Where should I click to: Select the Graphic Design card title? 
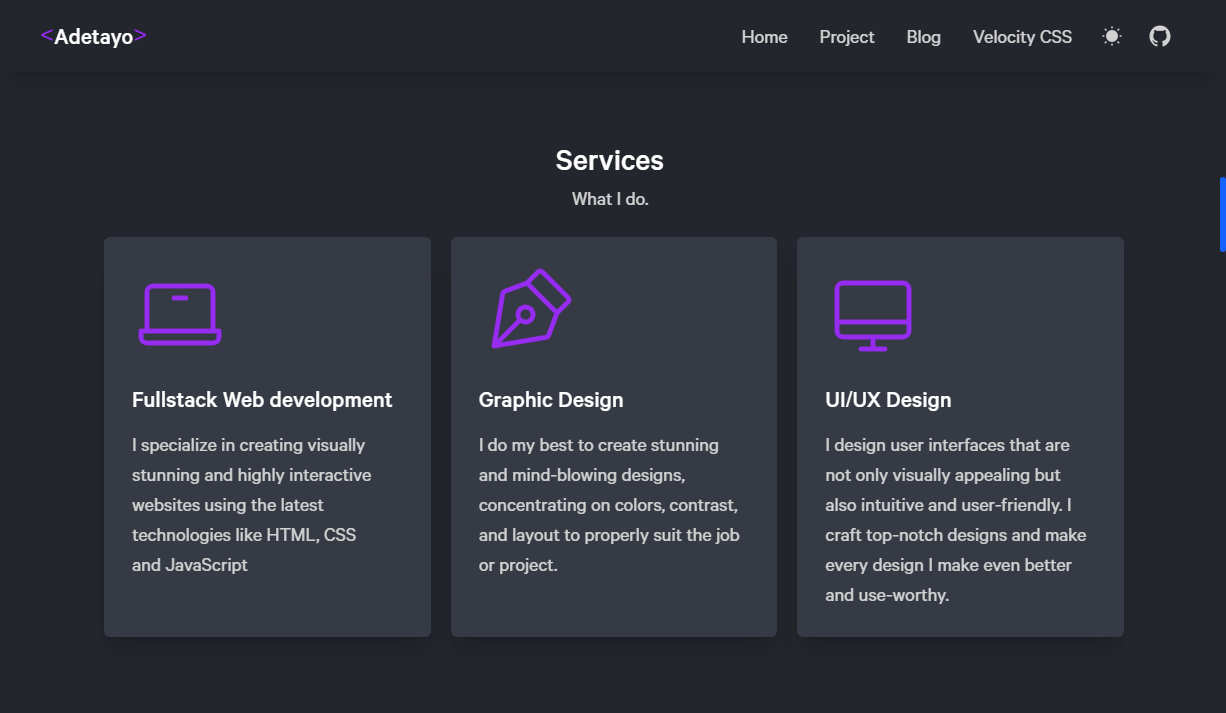[551, 400]
